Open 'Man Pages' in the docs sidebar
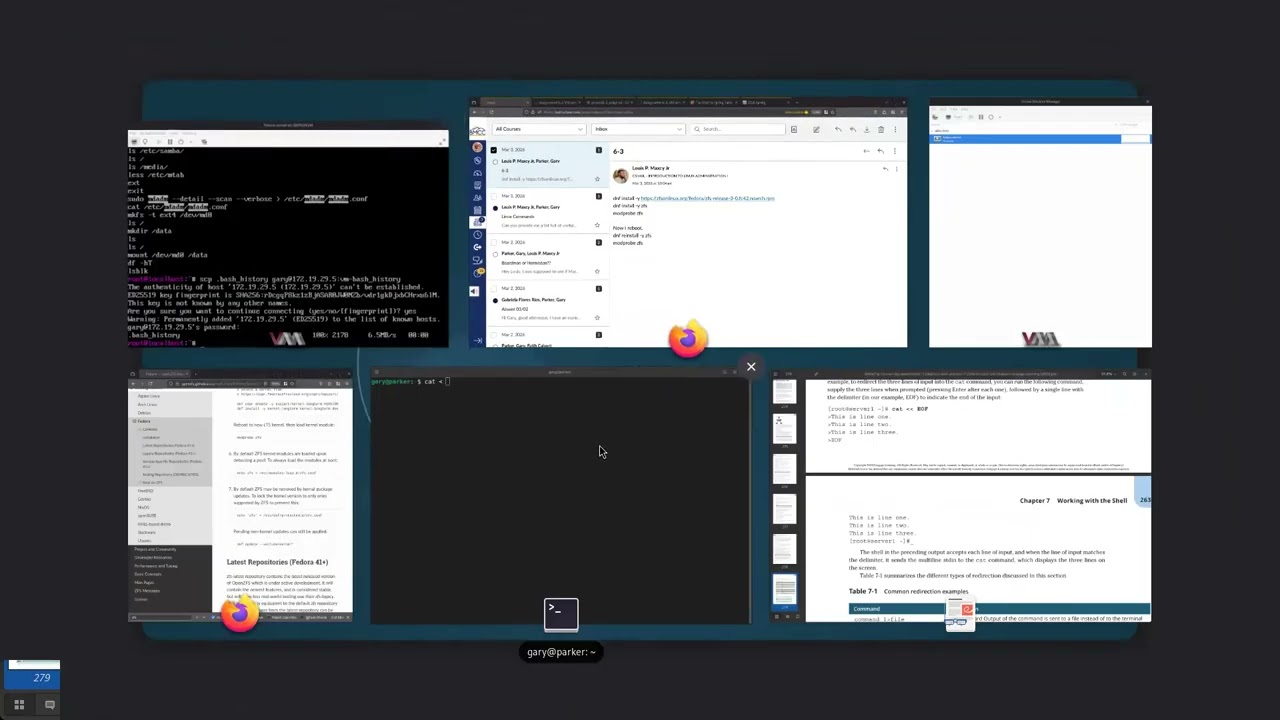 tap(144, 582)
